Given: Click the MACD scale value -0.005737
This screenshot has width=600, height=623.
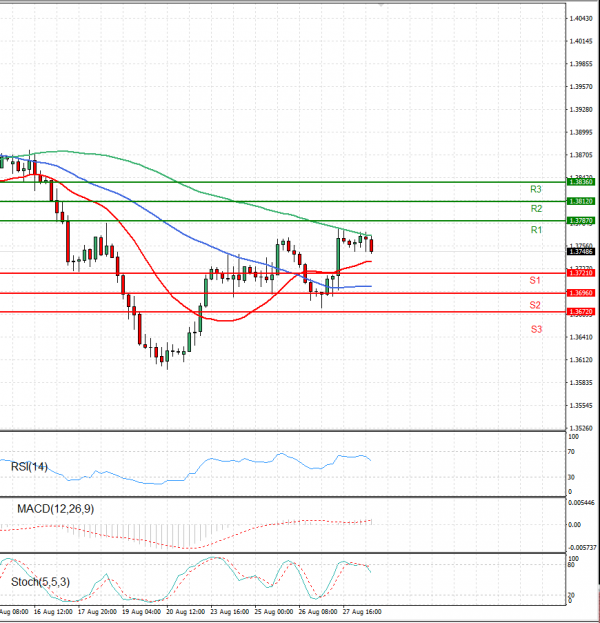Looking at the screenshot, I should 582,548.
